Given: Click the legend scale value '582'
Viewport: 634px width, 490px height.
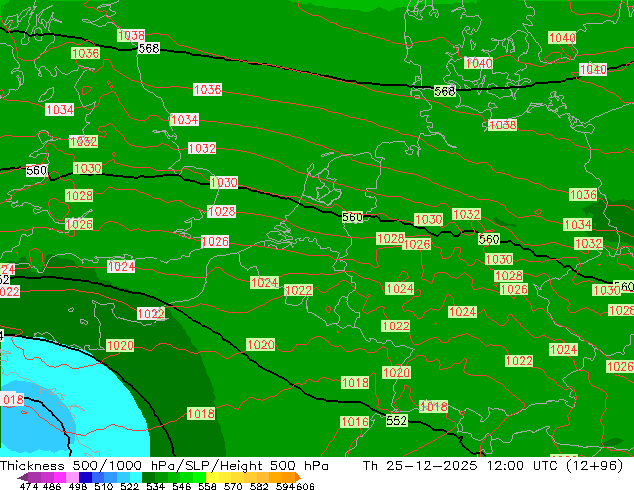Looking at the screenshot, I should [259, 486].
